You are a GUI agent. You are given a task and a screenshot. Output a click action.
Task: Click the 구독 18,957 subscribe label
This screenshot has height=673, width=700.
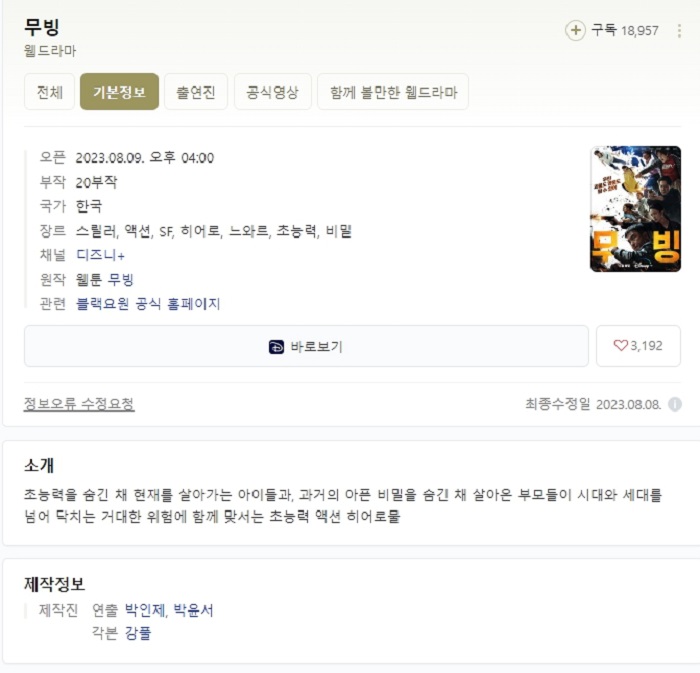coord(625,30)
